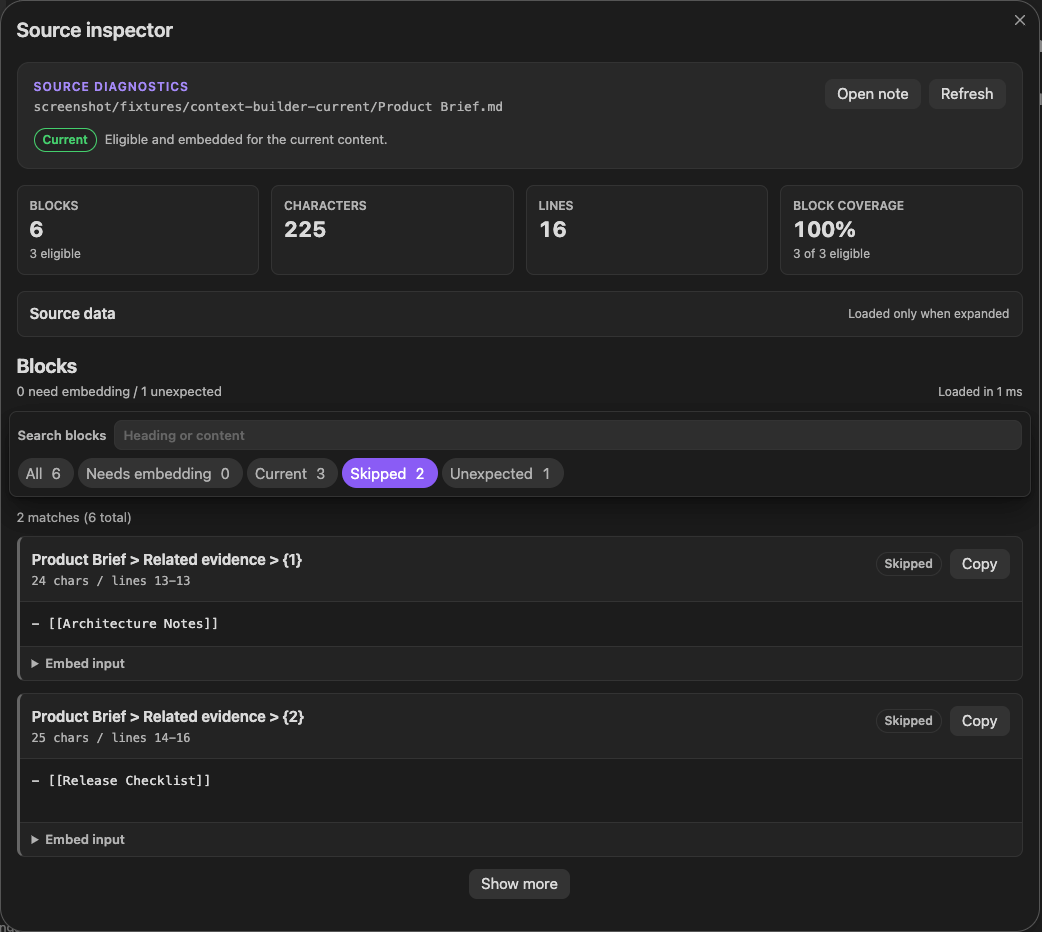Click the "[[Release Checklist]]" content line
The image size is (1042, 932).
pos(121,780)
